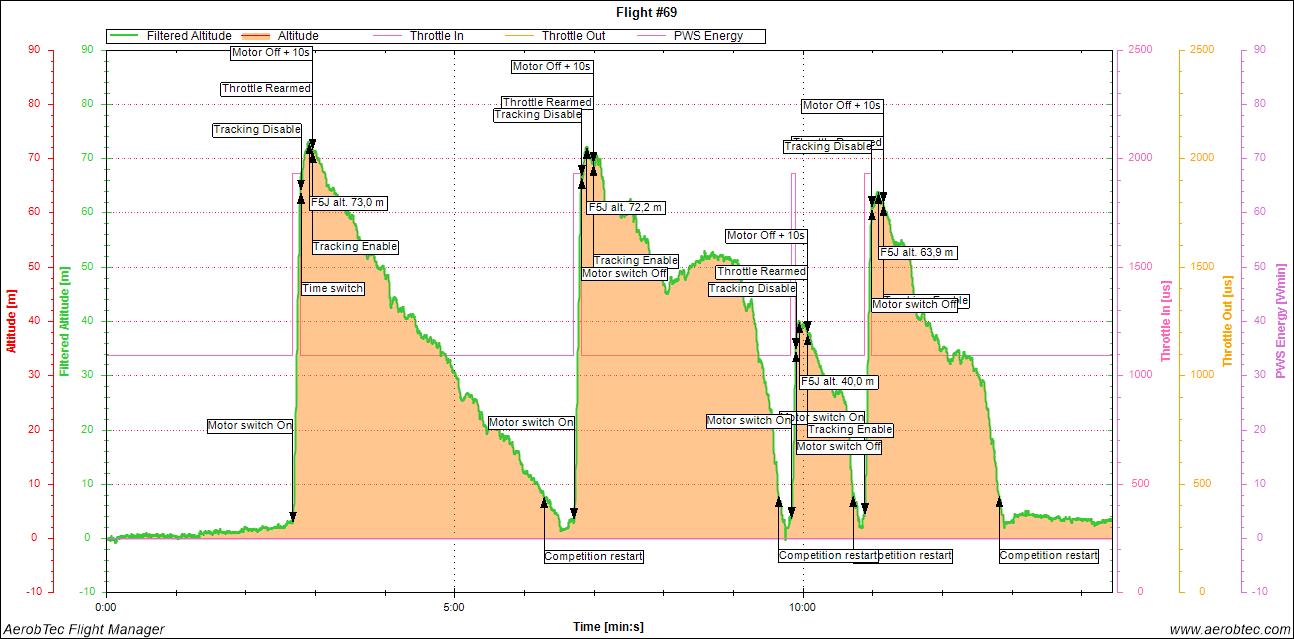
Task: Select the Throttle Out legend label
Action: click(573, 36)
